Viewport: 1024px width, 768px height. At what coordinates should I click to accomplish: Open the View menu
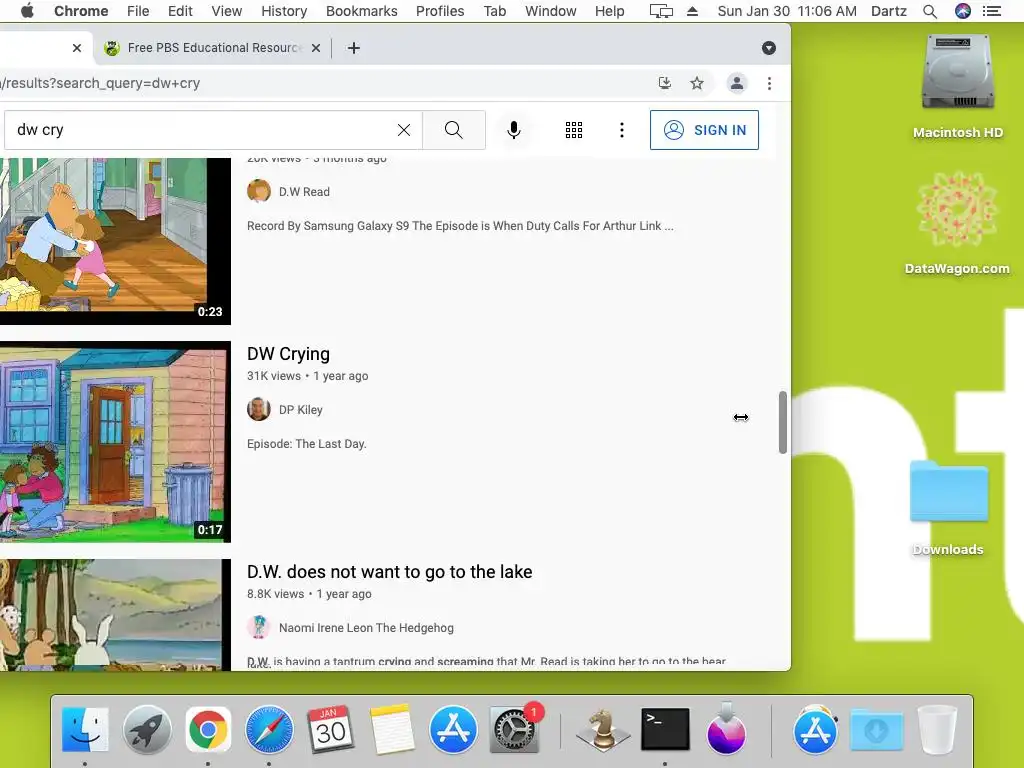point(227,11)
